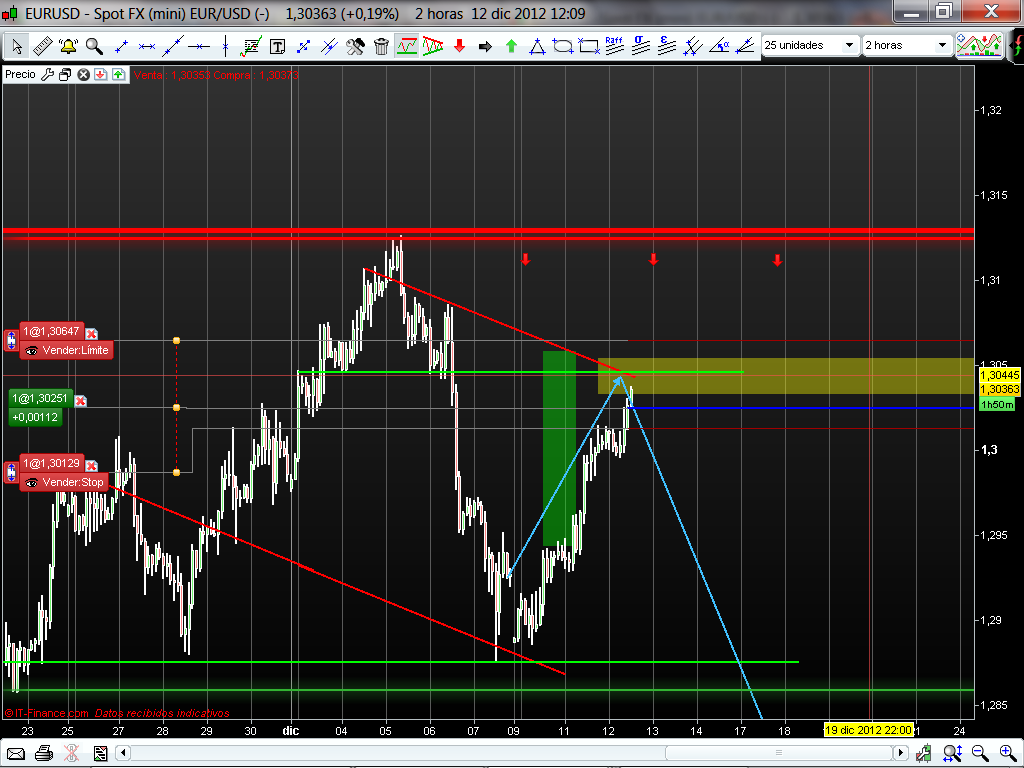Image resolution: width=1024 pixels, height=768 pixels.
Task: Open the 2 horas timeframe dropdown
Action: pyautogui.click(x=906, y=45)
